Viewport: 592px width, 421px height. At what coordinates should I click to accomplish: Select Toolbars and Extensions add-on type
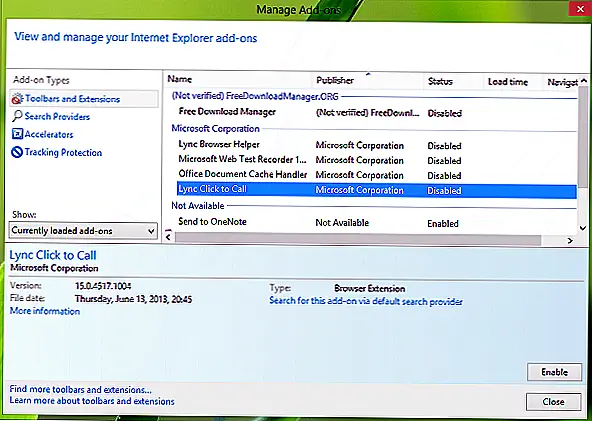[84, 99]
